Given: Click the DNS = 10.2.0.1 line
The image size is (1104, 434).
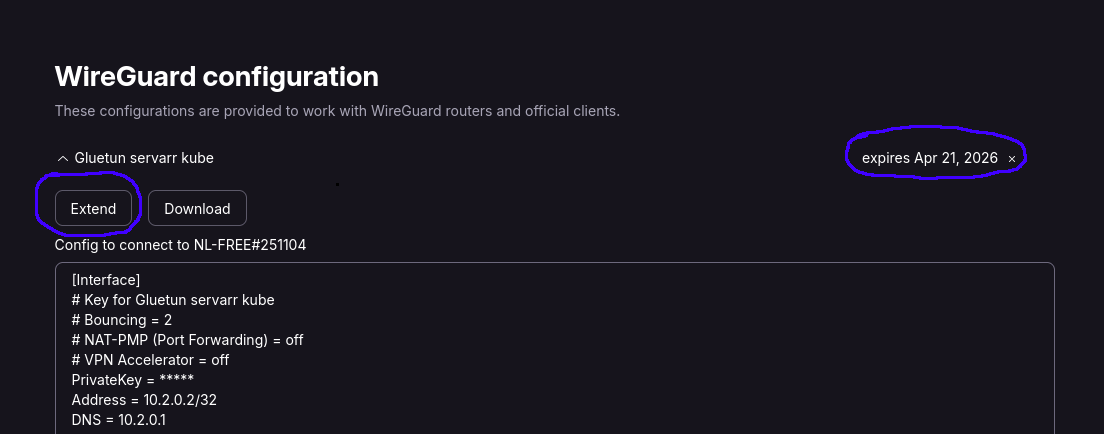Looking at the screenshot, I should (x=118, y=420).
